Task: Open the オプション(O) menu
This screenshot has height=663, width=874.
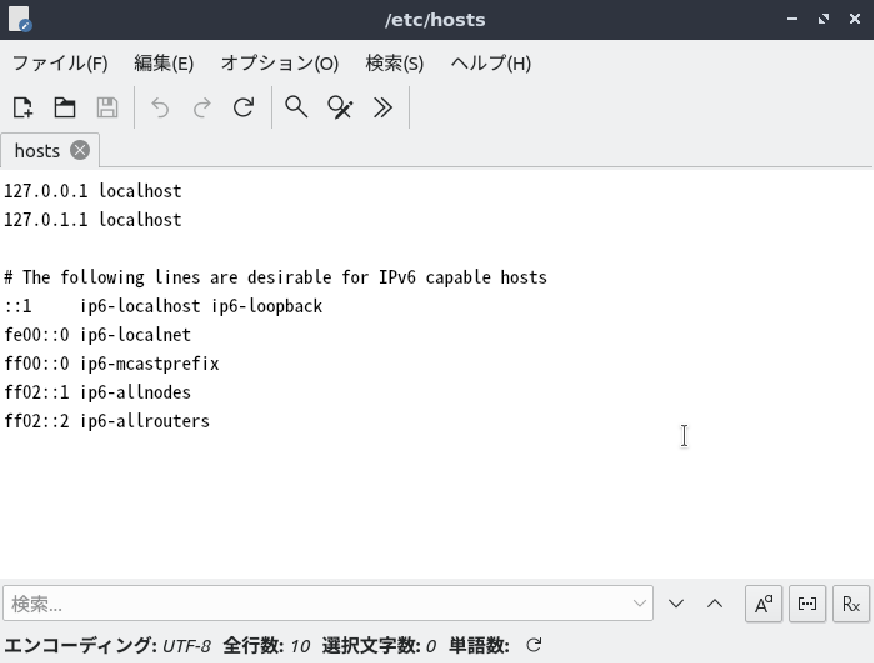Action: (x=279, y=63)
